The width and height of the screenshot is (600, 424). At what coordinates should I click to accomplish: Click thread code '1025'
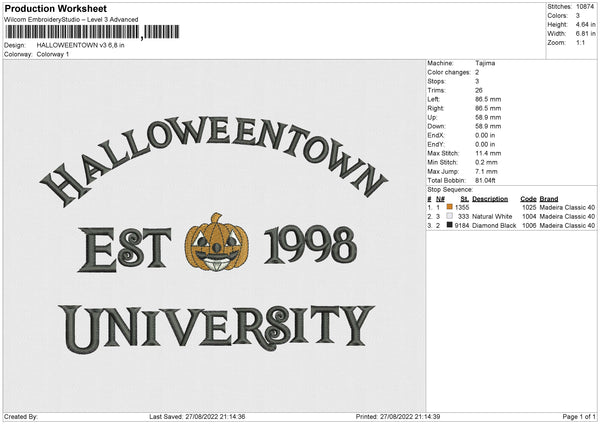(529, 207)
